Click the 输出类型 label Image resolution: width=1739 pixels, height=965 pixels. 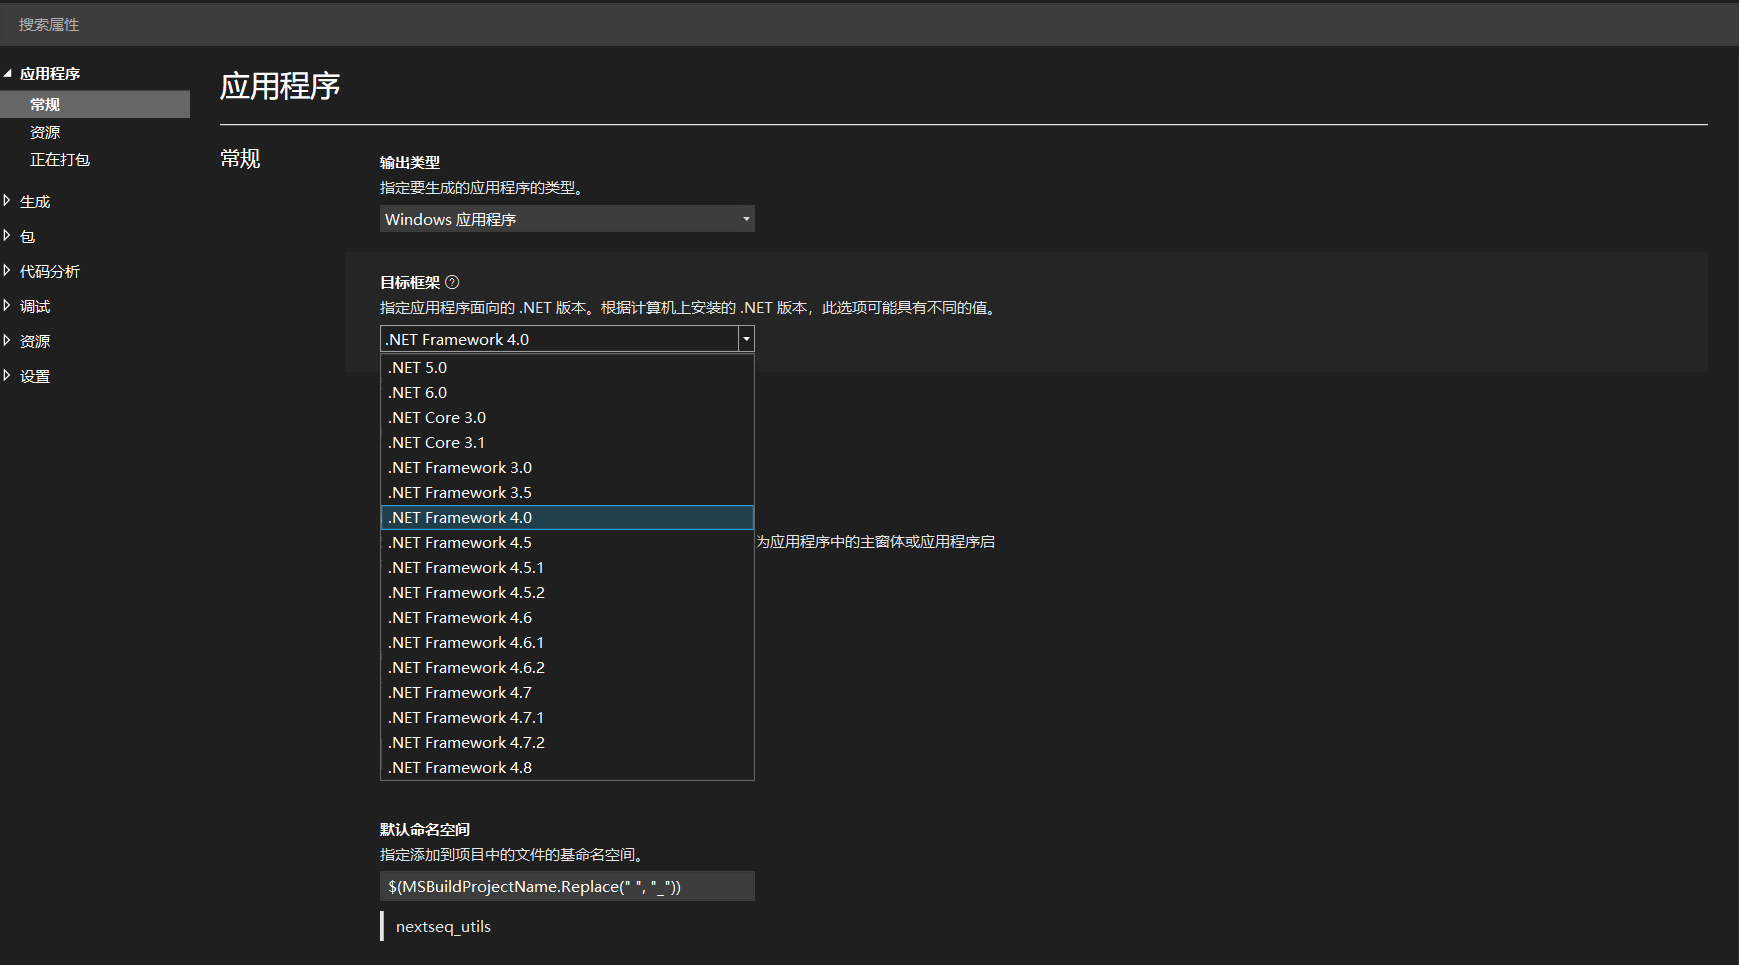coord(410,162)
